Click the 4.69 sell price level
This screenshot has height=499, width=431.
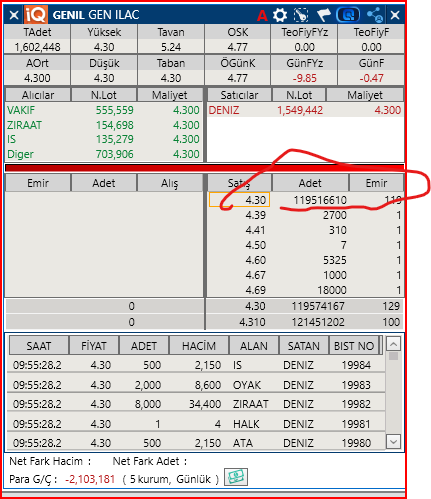[256, 290]
